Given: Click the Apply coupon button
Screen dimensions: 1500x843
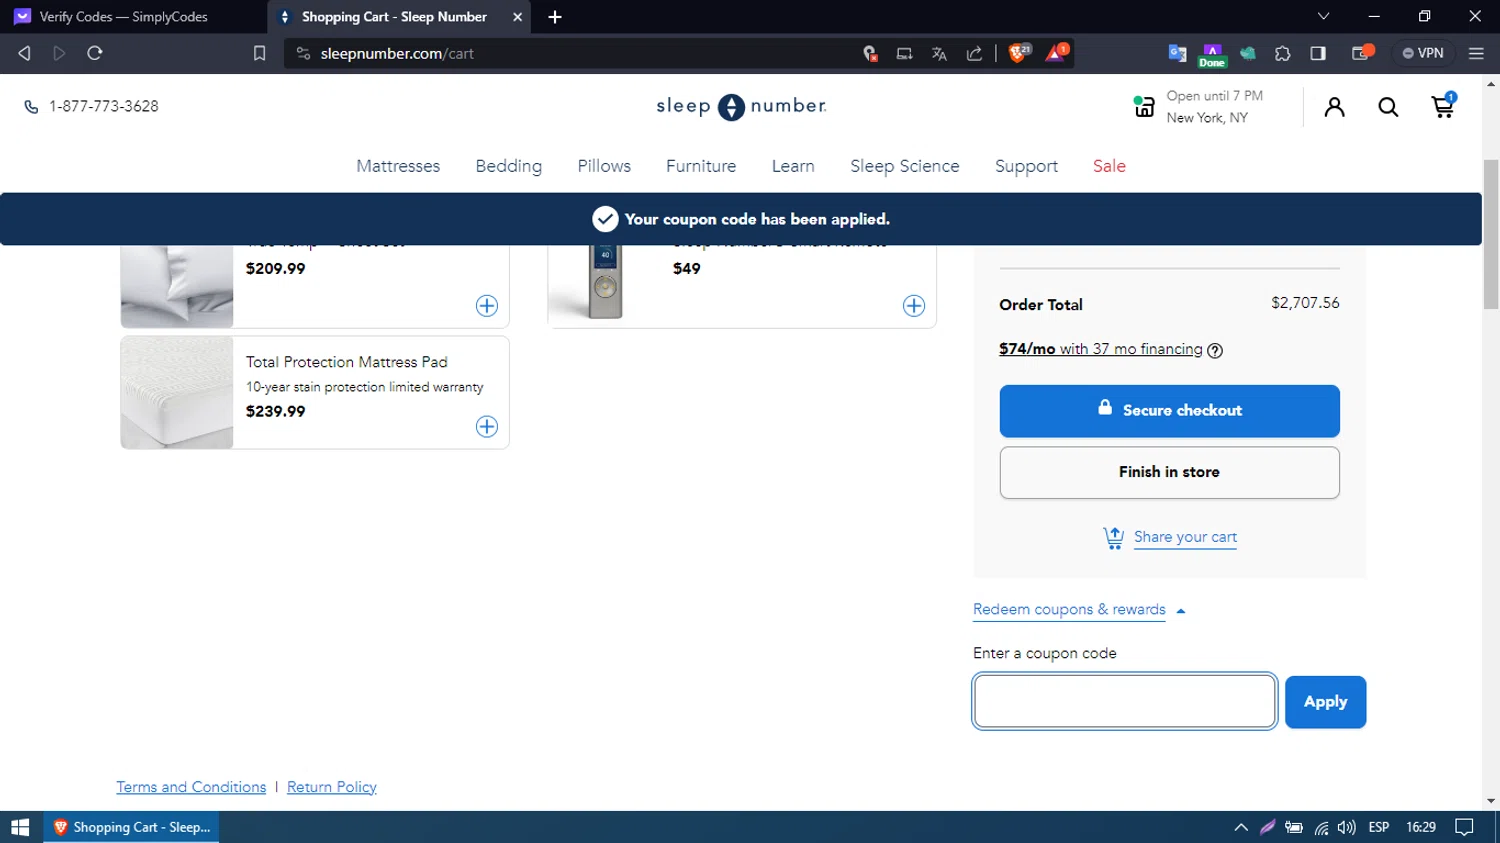Looking at the screenshot, I should 1325,702.
